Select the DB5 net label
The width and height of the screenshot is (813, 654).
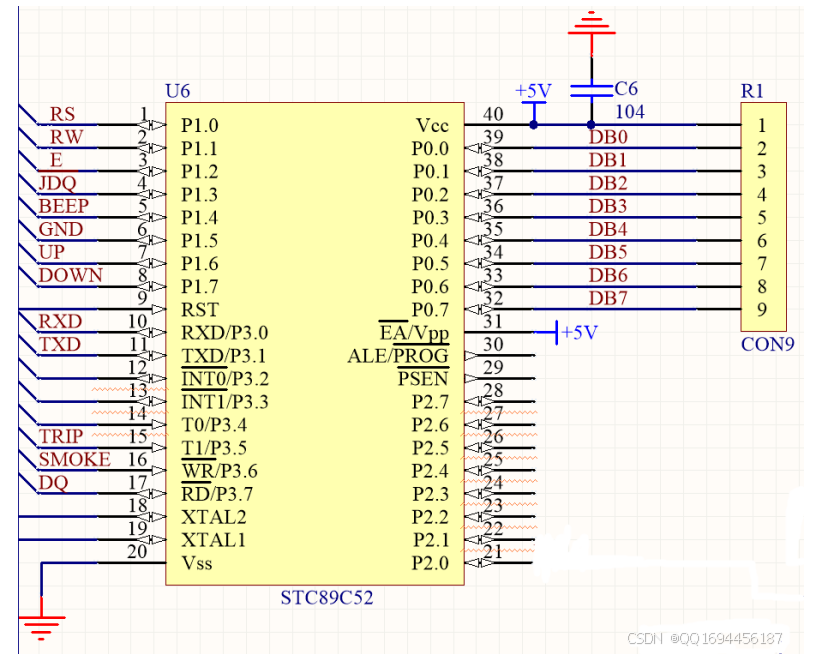pos(608,252)
